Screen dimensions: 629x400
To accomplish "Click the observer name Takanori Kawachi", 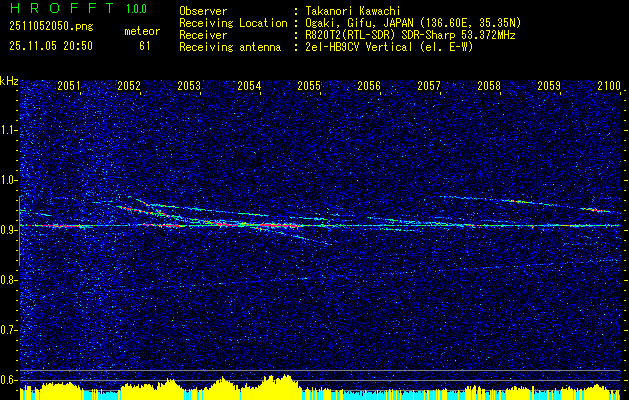I will (x=353, y=11).
